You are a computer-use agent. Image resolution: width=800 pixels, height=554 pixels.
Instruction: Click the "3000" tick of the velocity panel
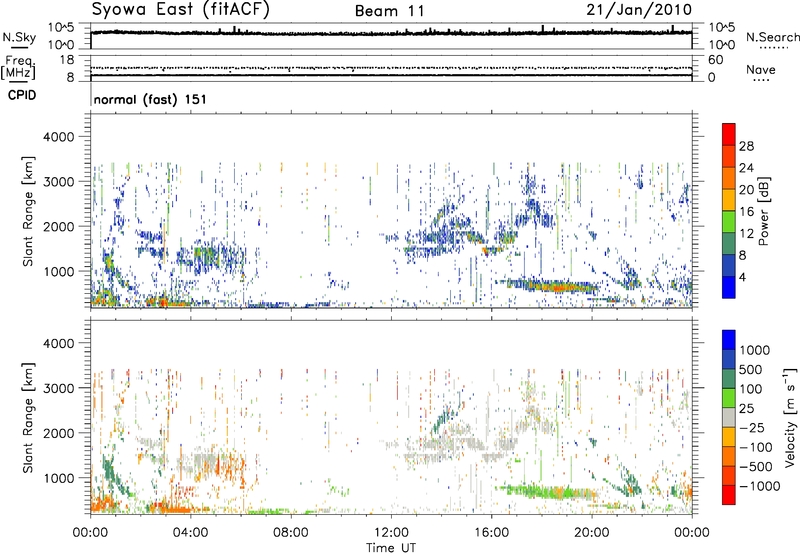(58, 388)
